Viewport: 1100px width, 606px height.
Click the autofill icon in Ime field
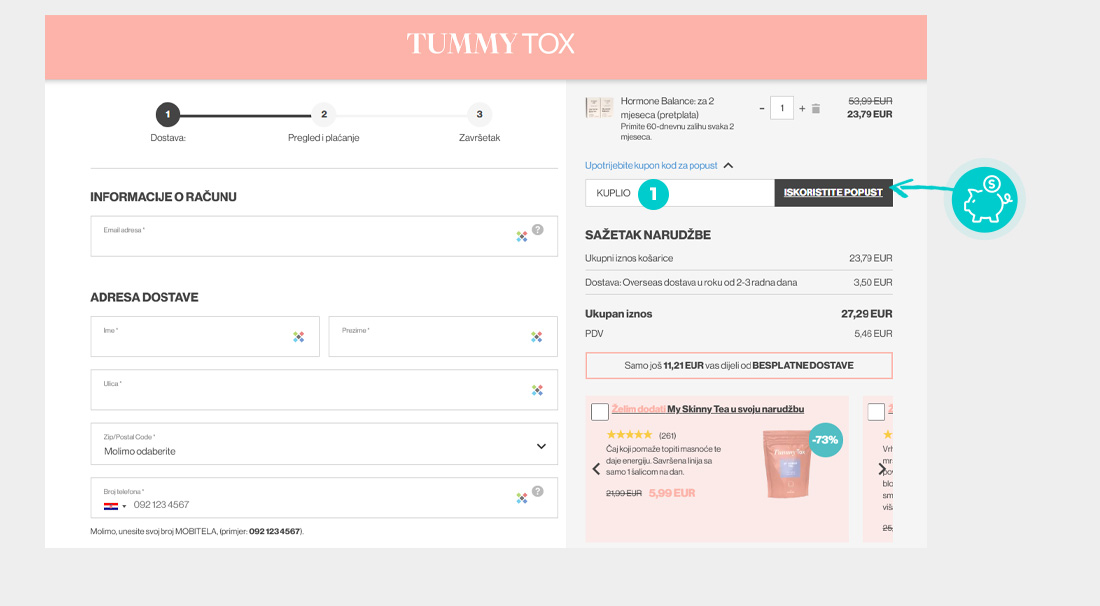299,337
